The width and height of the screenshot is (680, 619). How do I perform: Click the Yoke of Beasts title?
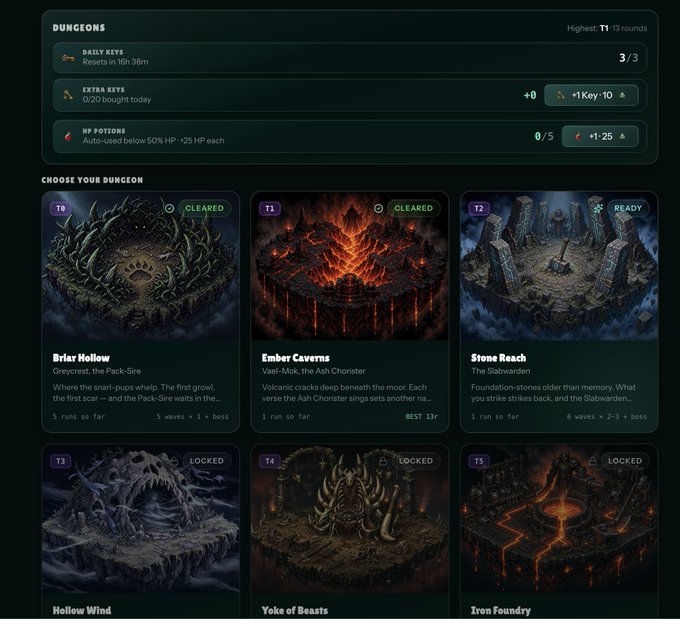pos(294,610)
